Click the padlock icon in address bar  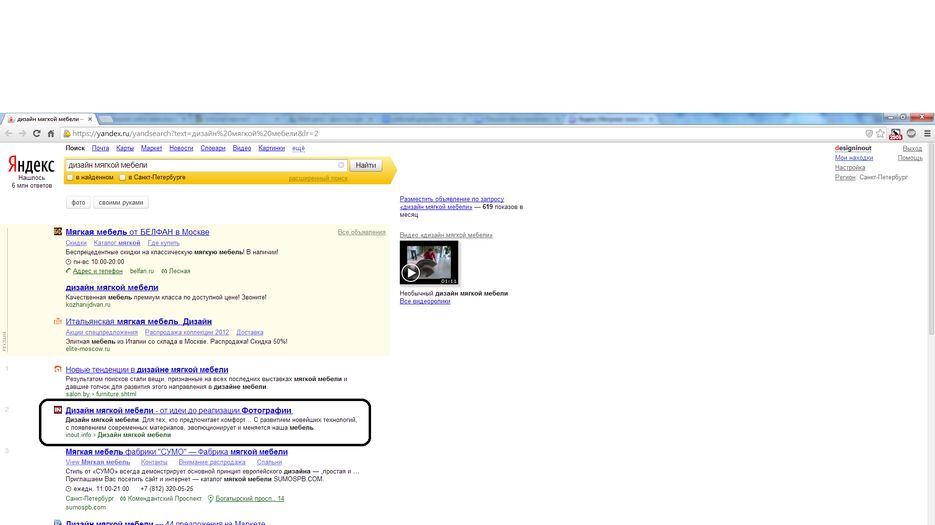[x=67, y=134]
